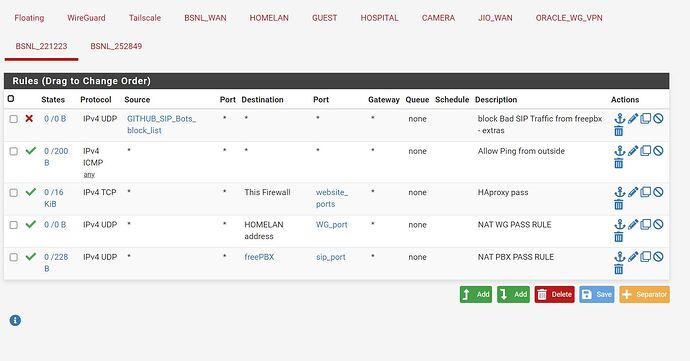Viewport: 690px width, 361px height.
Task: Click anchor icon for Bad SIP Traffic rule
Action: coord(620,118)
